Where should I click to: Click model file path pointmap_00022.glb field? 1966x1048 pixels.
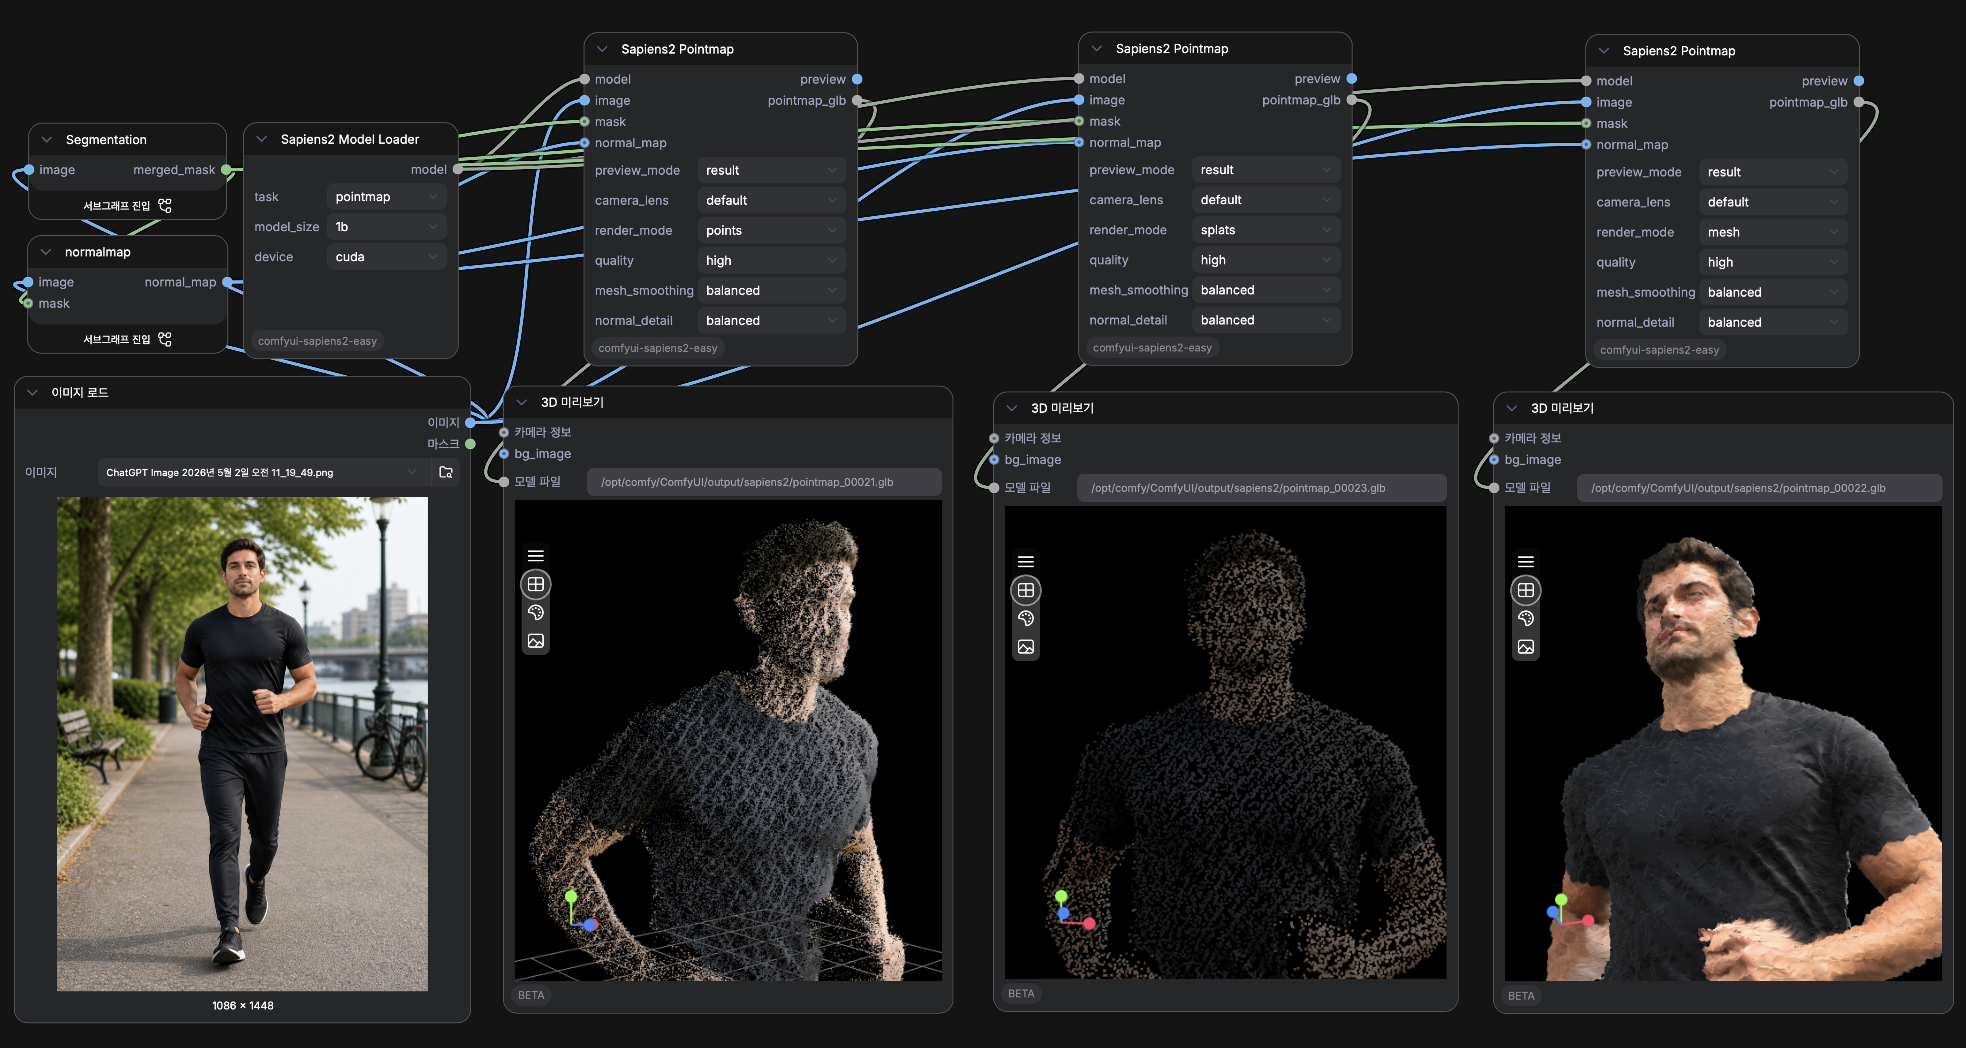(1760, 488)
